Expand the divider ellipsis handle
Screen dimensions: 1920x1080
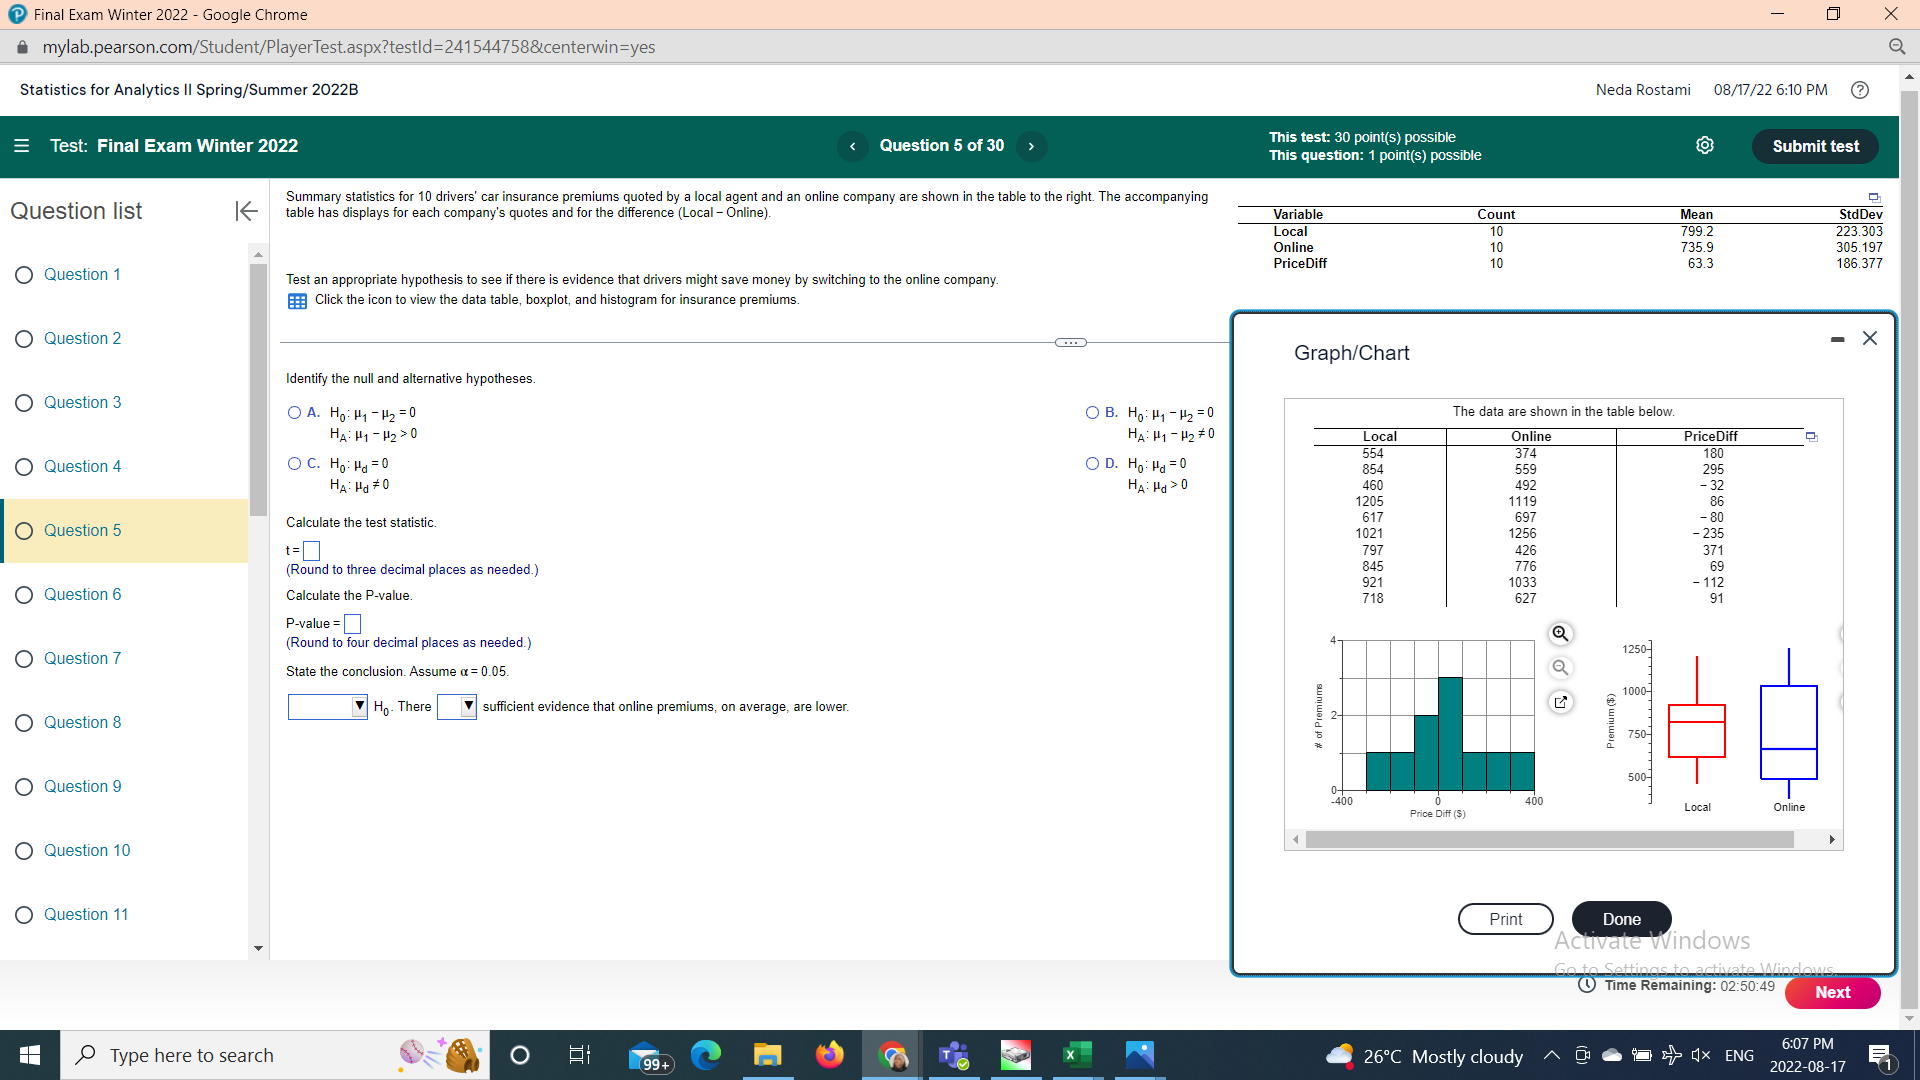[1070, 343]
